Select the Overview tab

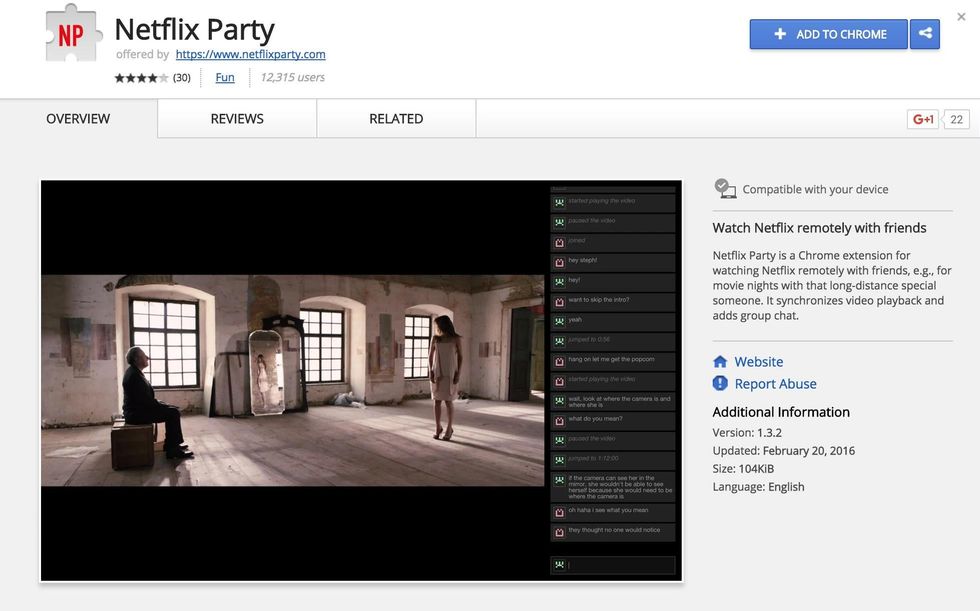(x=78, y=119)
